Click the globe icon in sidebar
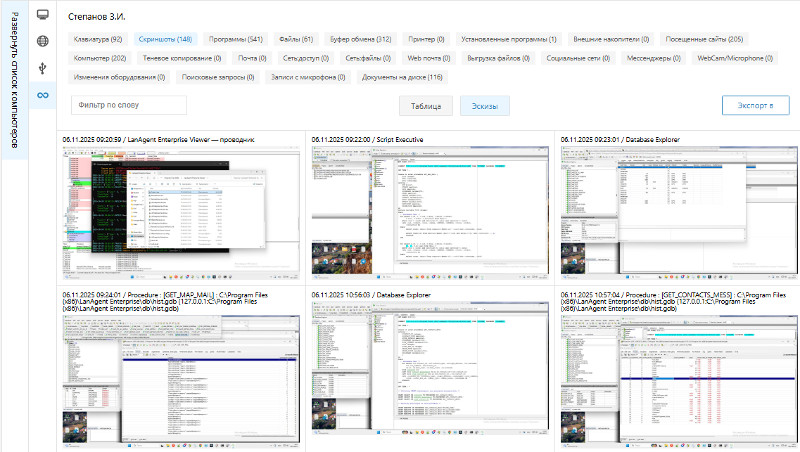The height and width of the screenshot is (452, 800). point(42,41)
